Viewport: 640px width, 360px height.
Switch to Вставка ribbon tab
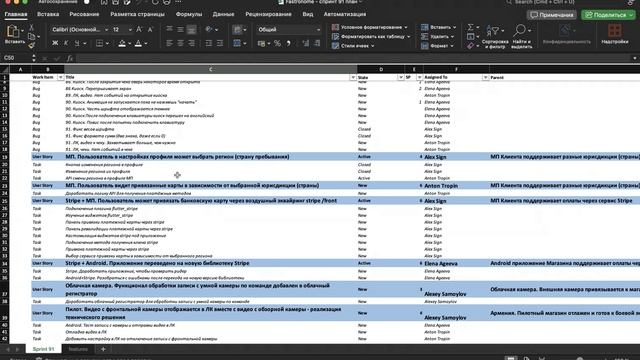coord(48,14)
